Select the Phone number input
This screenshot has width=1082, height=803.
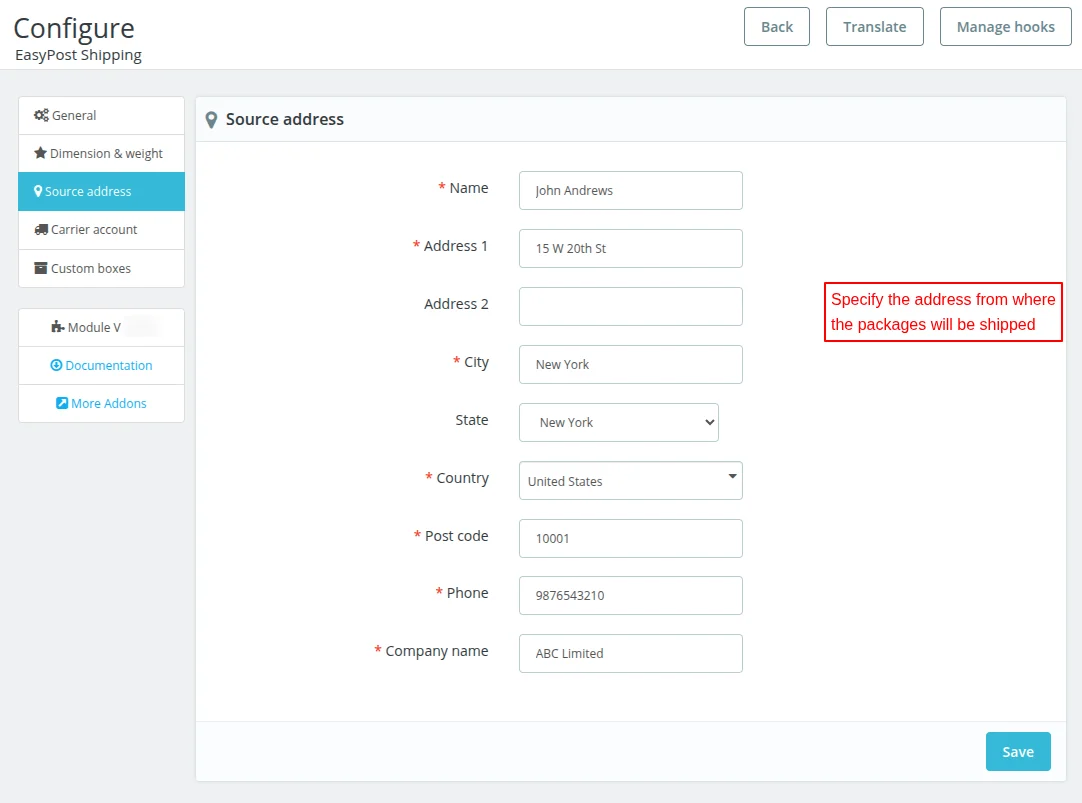tap(630, 595)
